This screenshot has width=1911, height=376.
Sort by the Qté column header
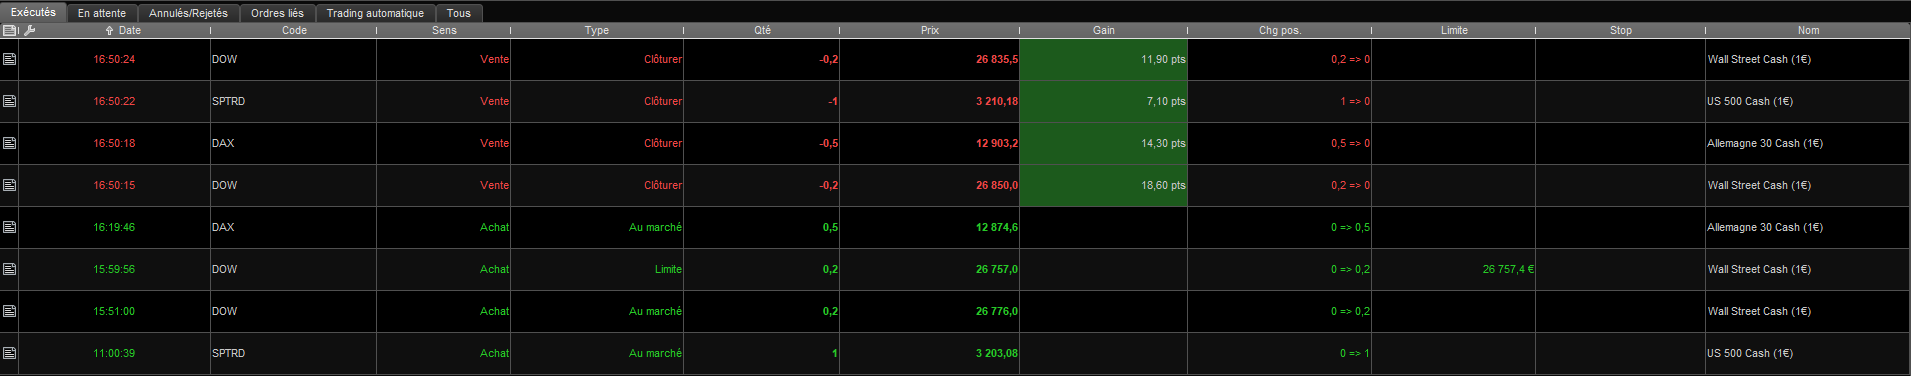[762, 30]
